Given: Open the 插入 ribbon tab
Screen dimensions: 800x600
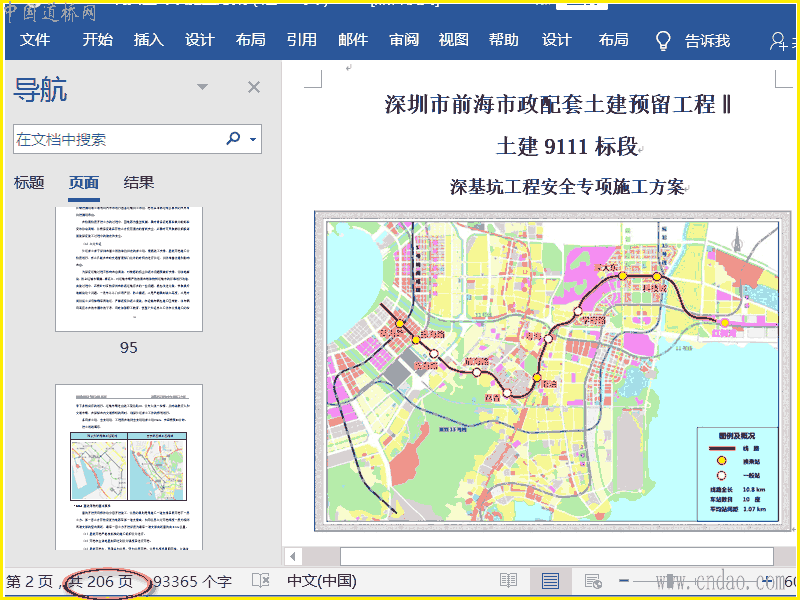Looking at the screenshot, I should [x=148, y=40].
